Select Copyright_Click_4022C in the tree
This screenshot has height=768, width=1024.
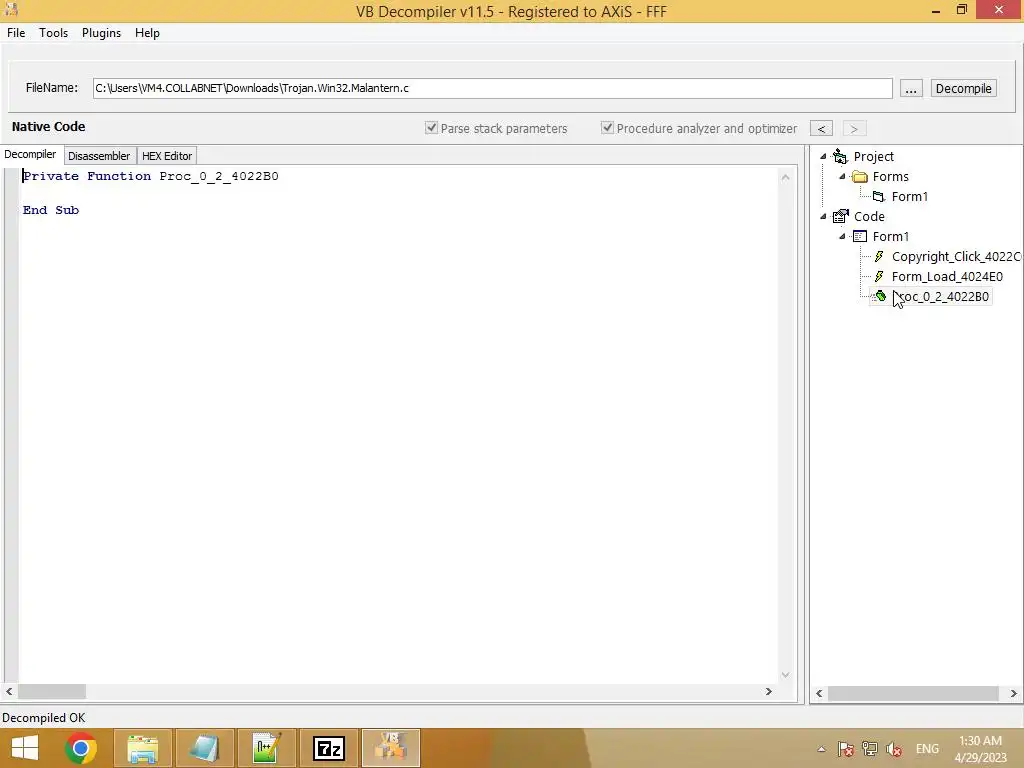pos(956,257)
